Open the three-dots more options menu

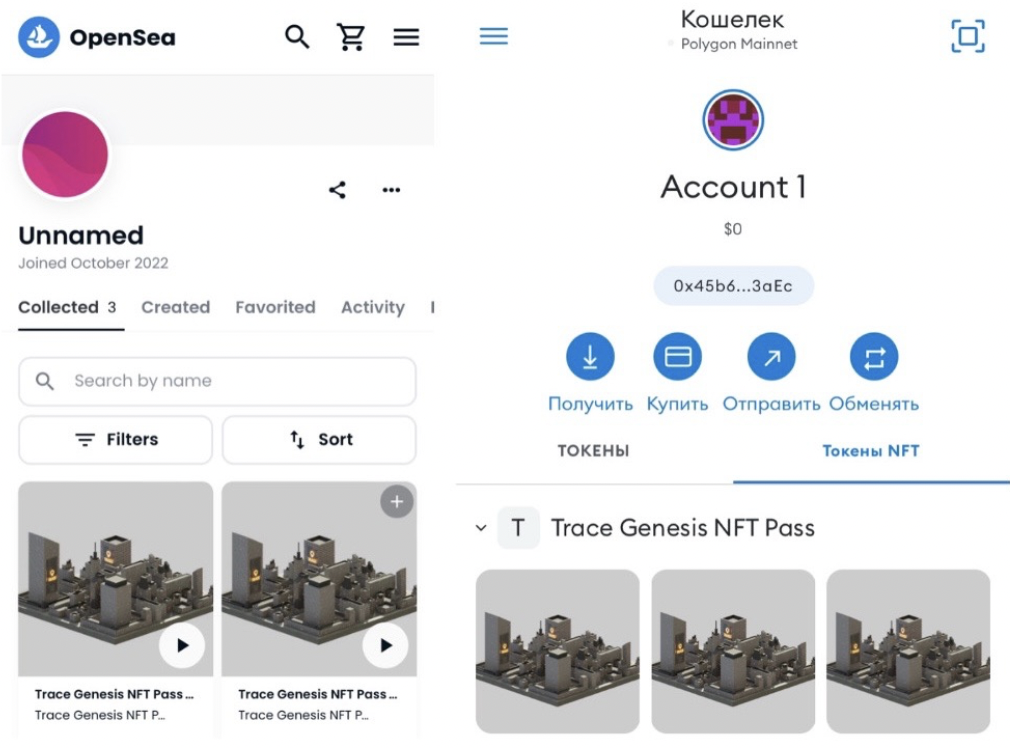[391, 190]
